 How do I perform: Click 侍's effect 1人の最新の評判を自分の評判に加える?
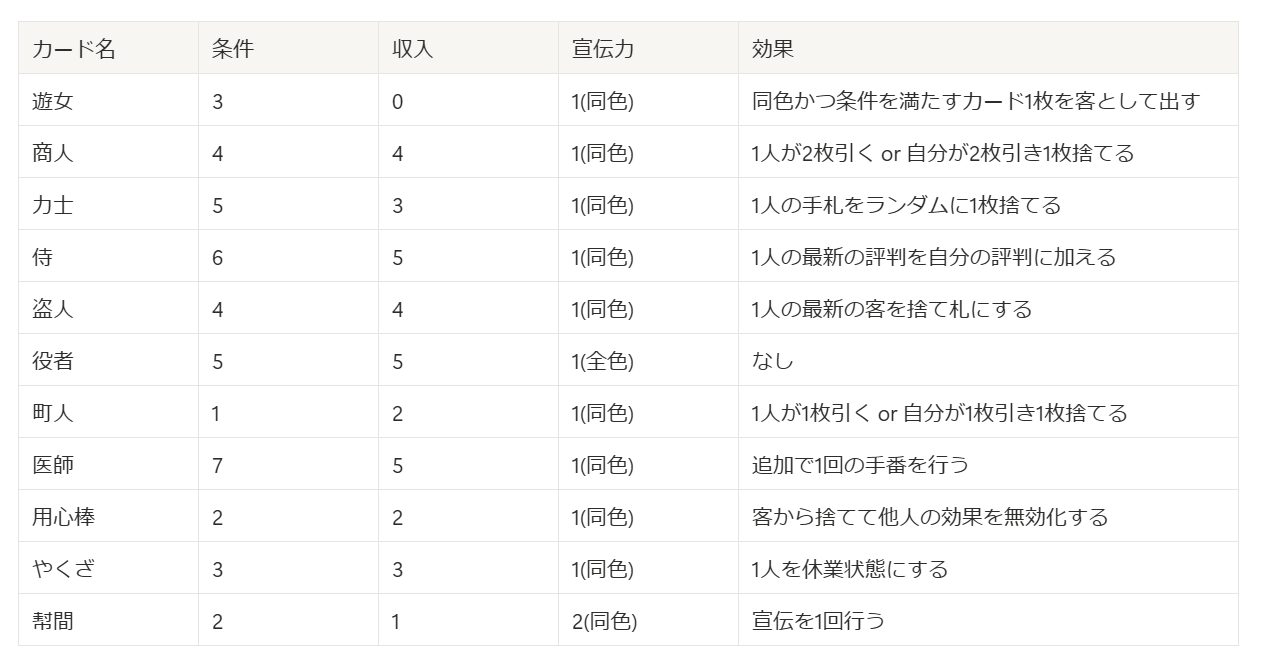coord(934,257)
